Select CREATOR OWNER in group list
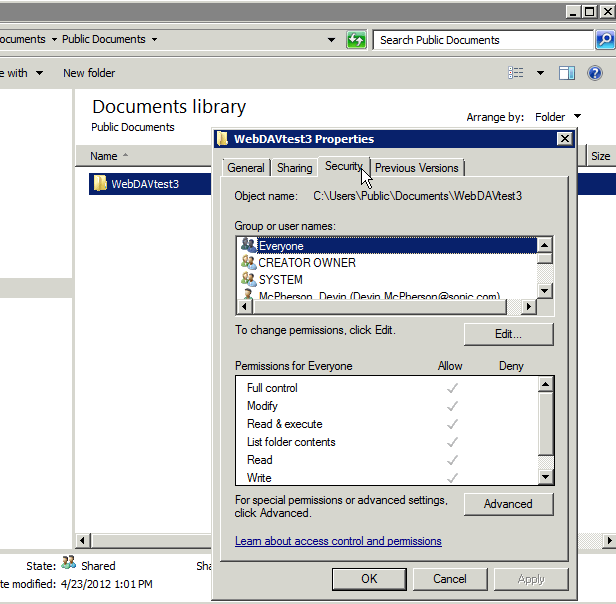 tap(306, 263)
